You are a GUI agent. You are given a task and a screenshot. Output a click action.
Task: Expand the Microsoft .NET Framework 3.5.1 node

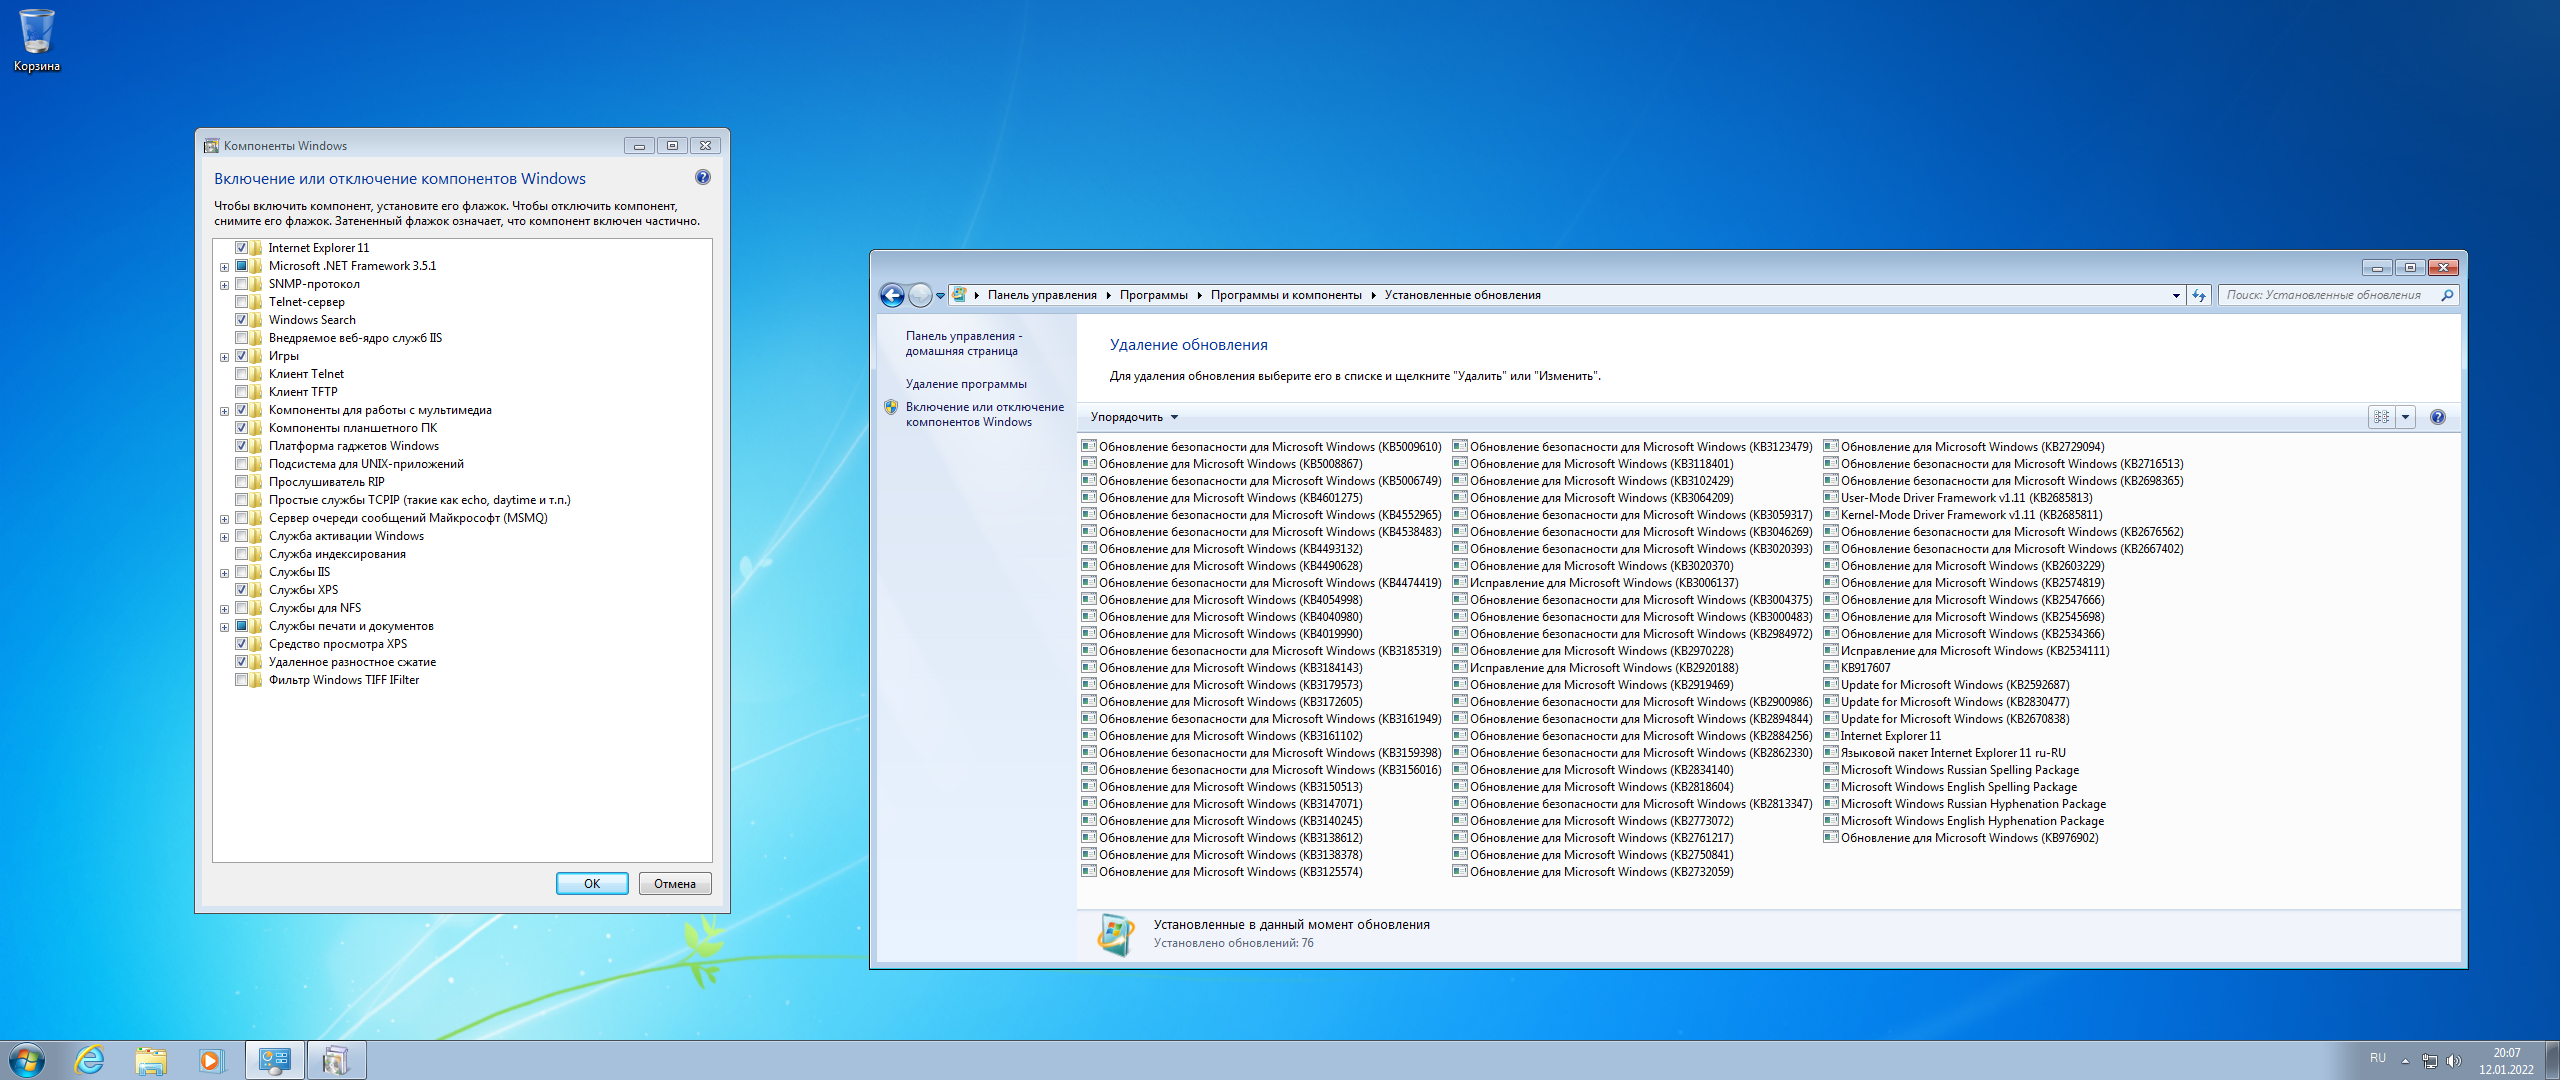(224, 267)
